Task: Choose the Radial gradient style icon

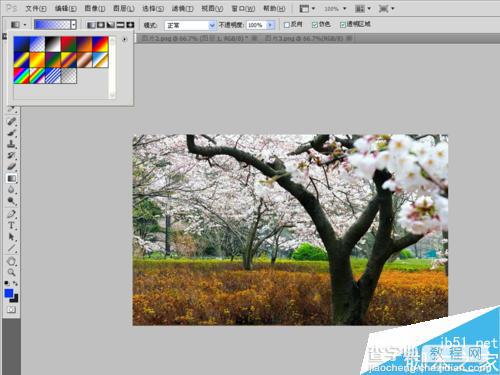Action: pos(101,25)
